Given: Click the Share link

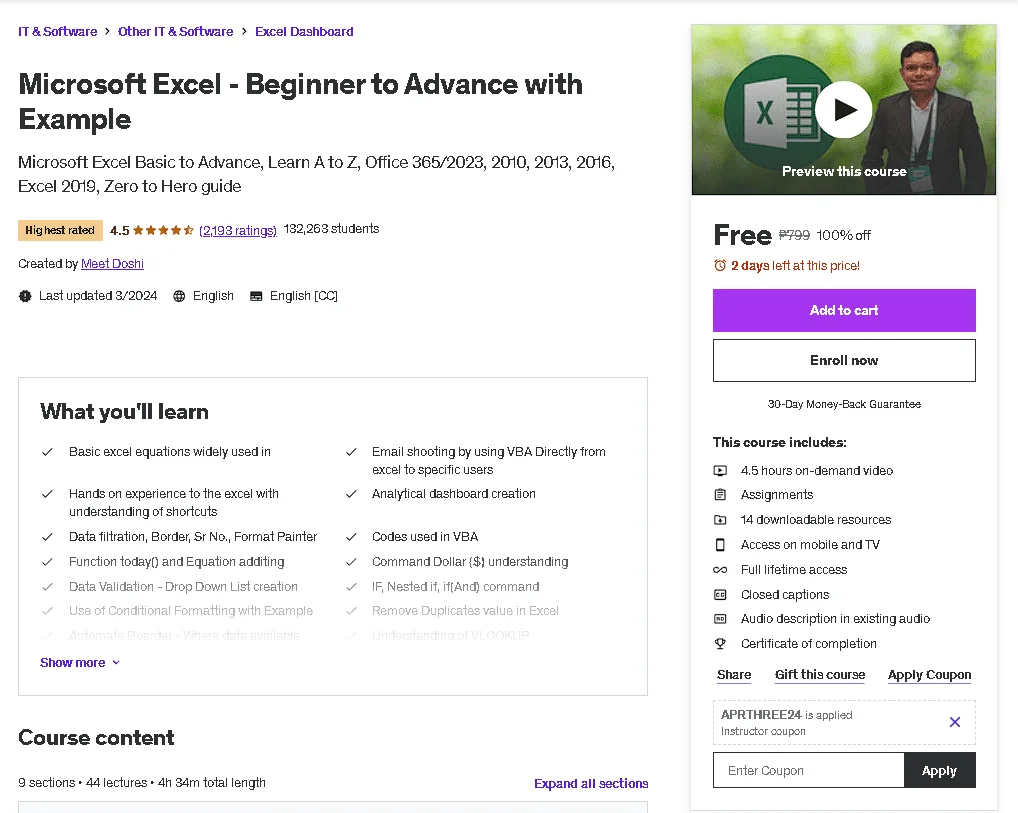Looking at the screenshot, I should 734,675.
